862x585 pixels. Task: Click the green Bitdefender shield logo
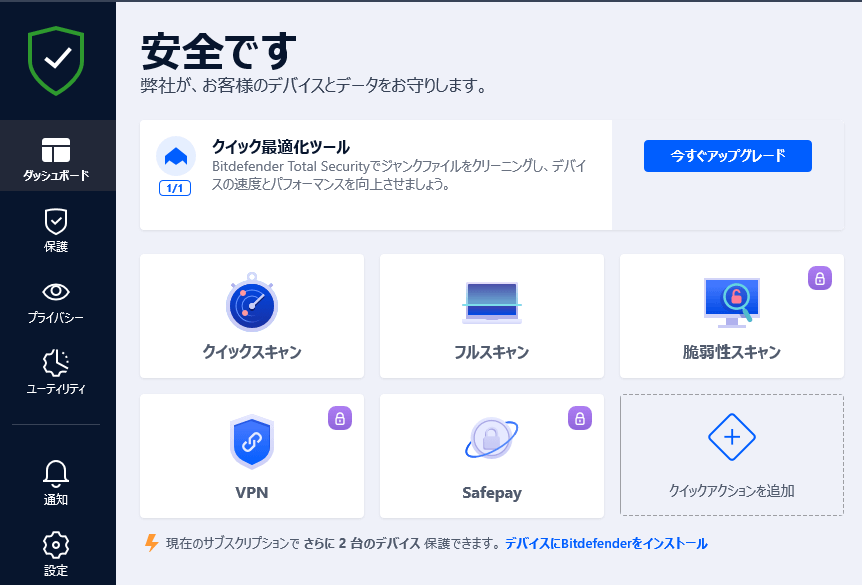click(55, 60)
